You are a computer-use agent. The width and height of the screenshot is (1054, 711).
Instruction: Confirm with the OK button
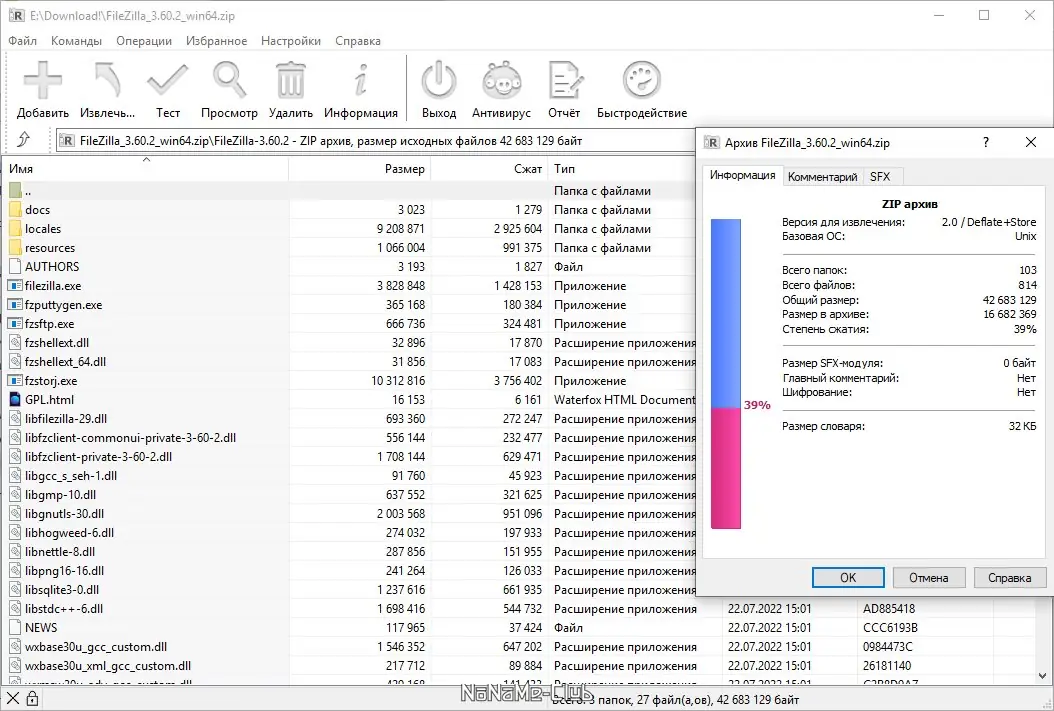point(848,578)
